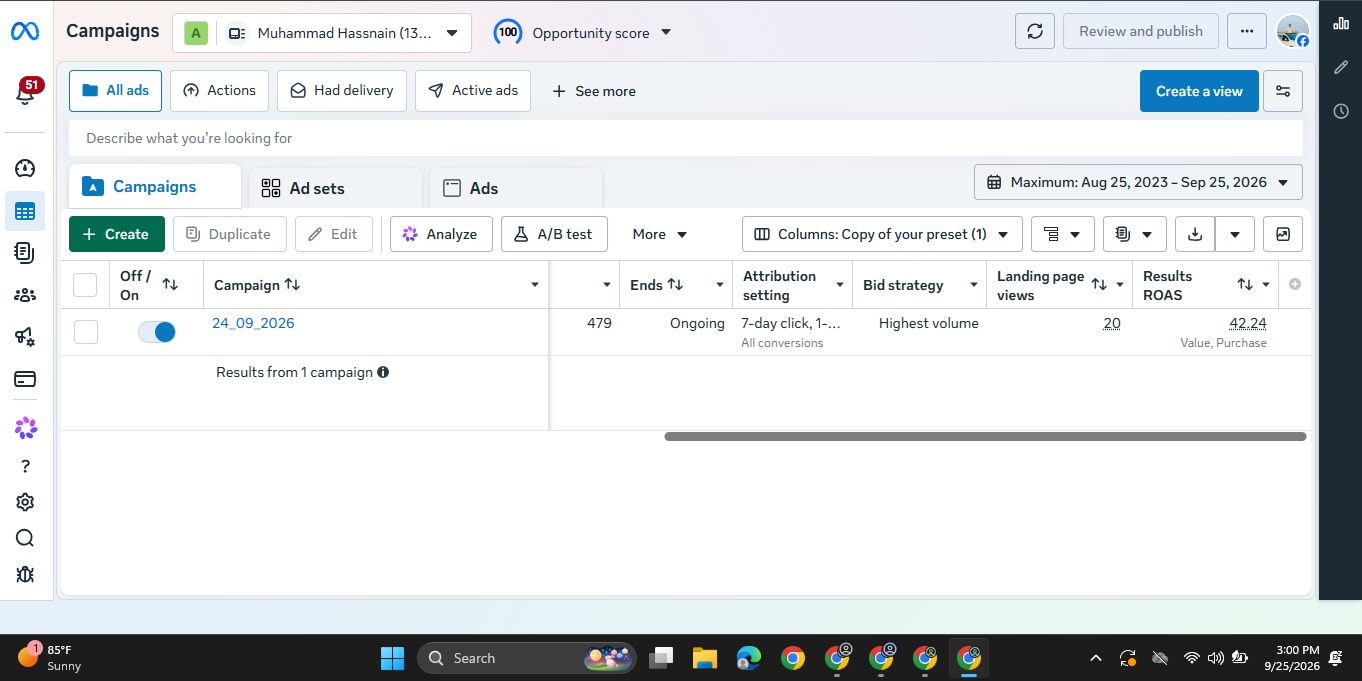The image size is (1362, 681).
Task: Open Help question mark icon
Action: pyautogui.click(x=25, y=466)
